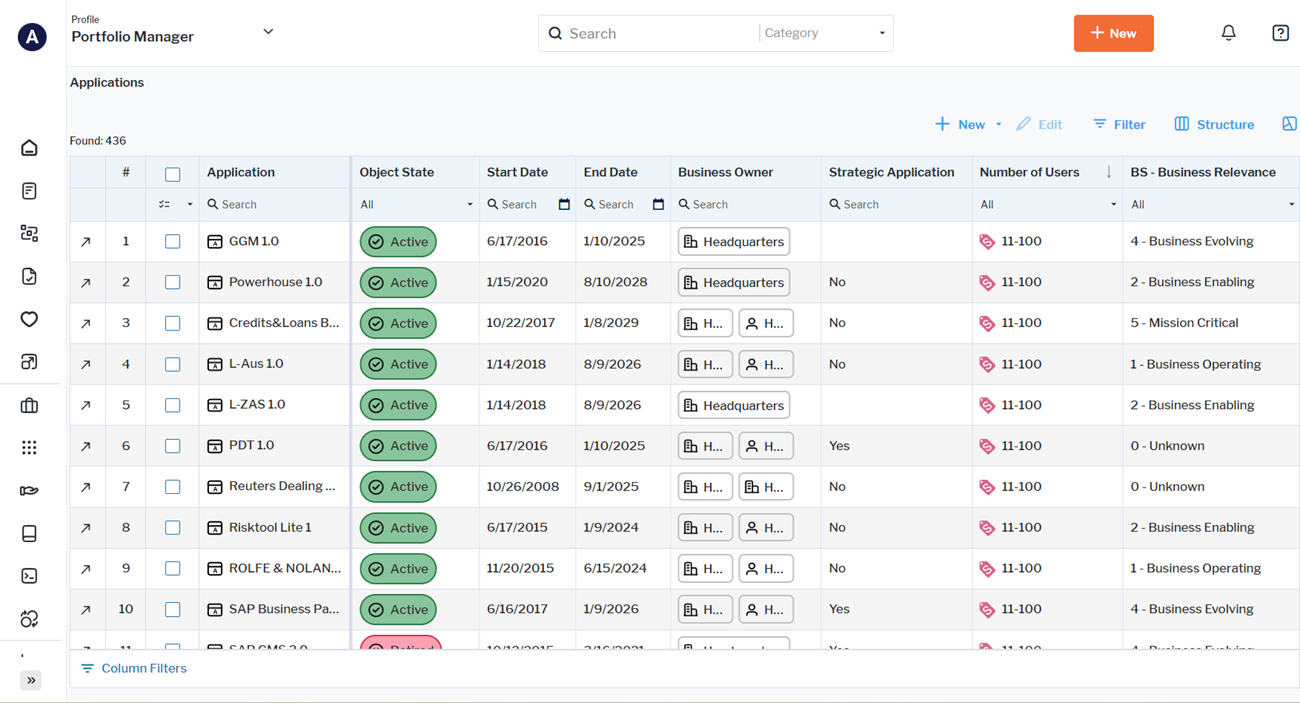Click the orange New button
The image size is (1300, 703).
click(x=1113, y=33)
